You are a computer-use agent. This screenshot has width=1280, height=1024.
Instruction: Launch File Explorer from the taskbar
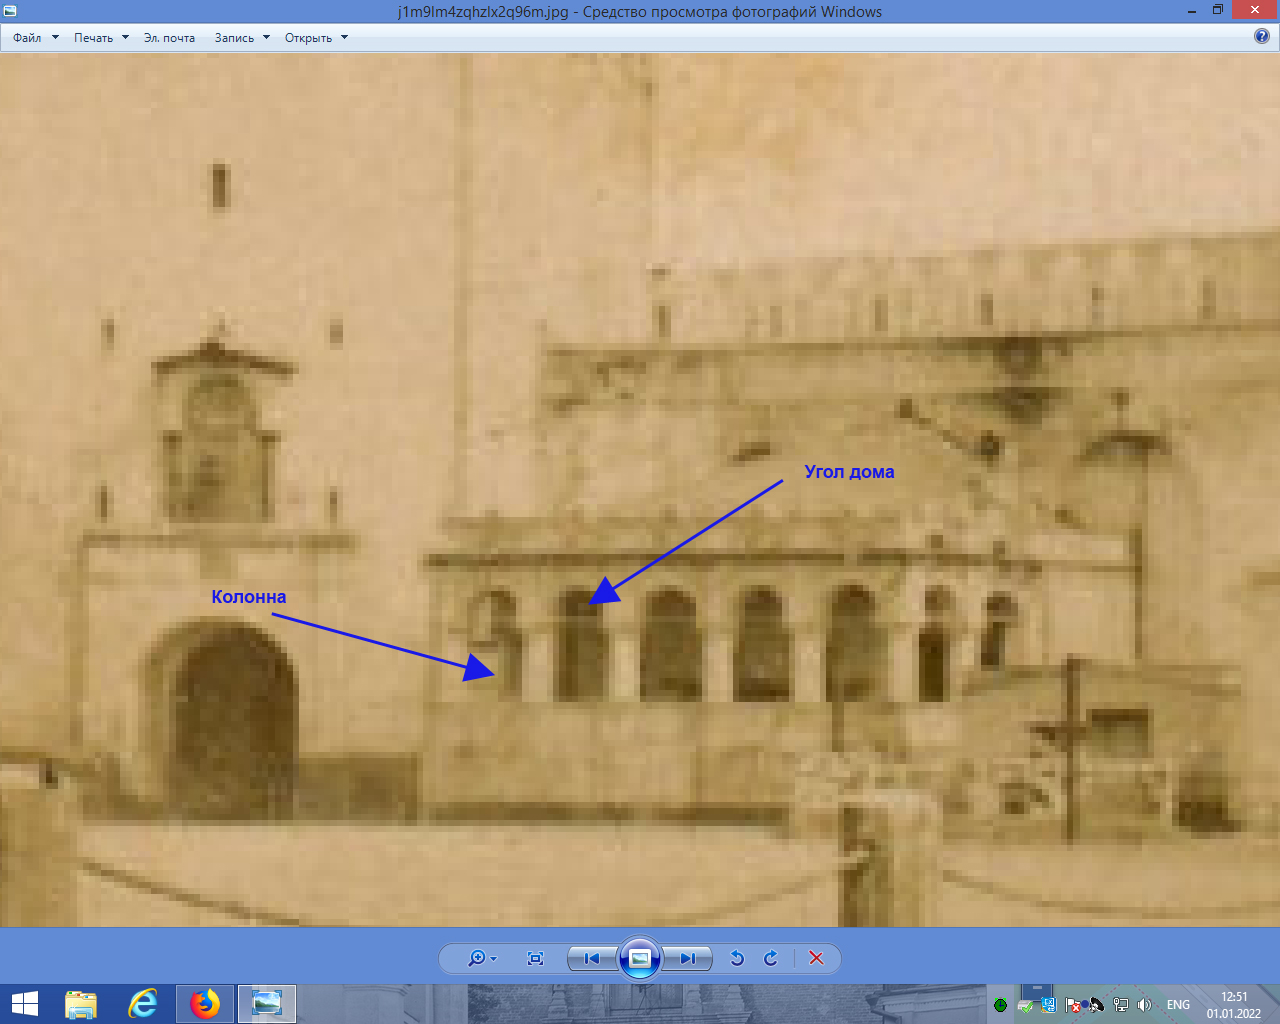tap(81, 1004)
